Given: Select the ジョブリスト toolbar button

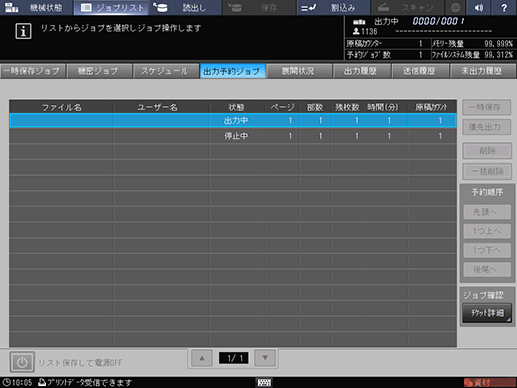Looking at the screenshot, I should click(x=111, y=7).
